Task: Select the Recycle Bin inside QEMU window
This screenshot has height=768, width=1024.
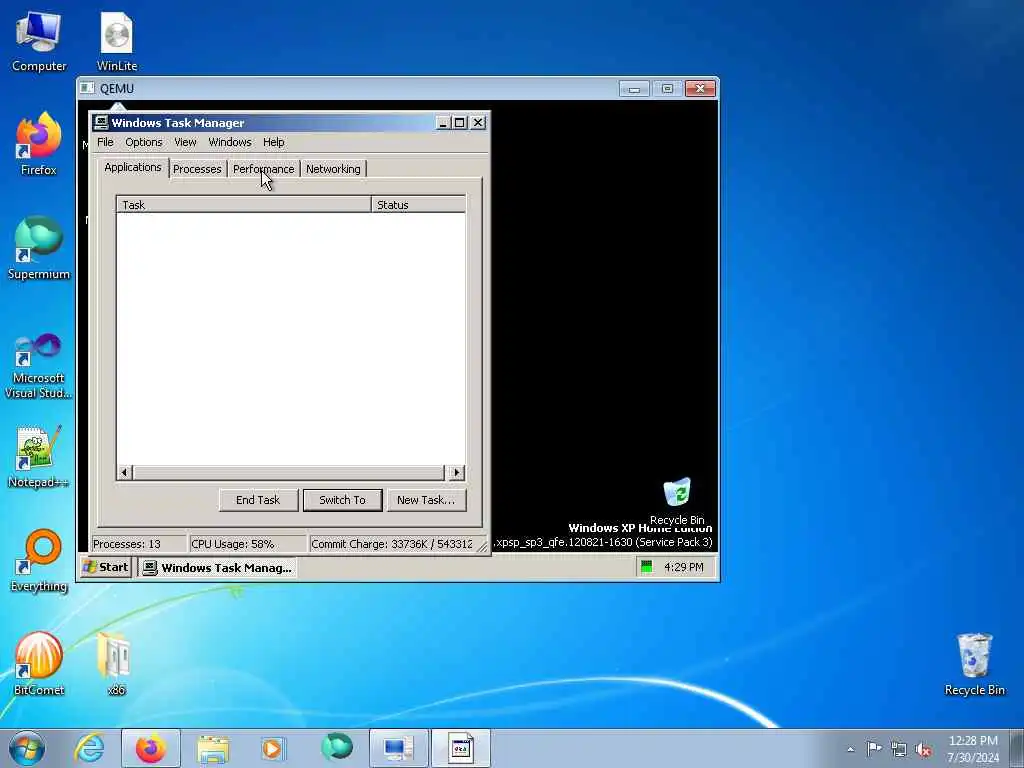Action: pyautogui.click(x=677, y=501)
